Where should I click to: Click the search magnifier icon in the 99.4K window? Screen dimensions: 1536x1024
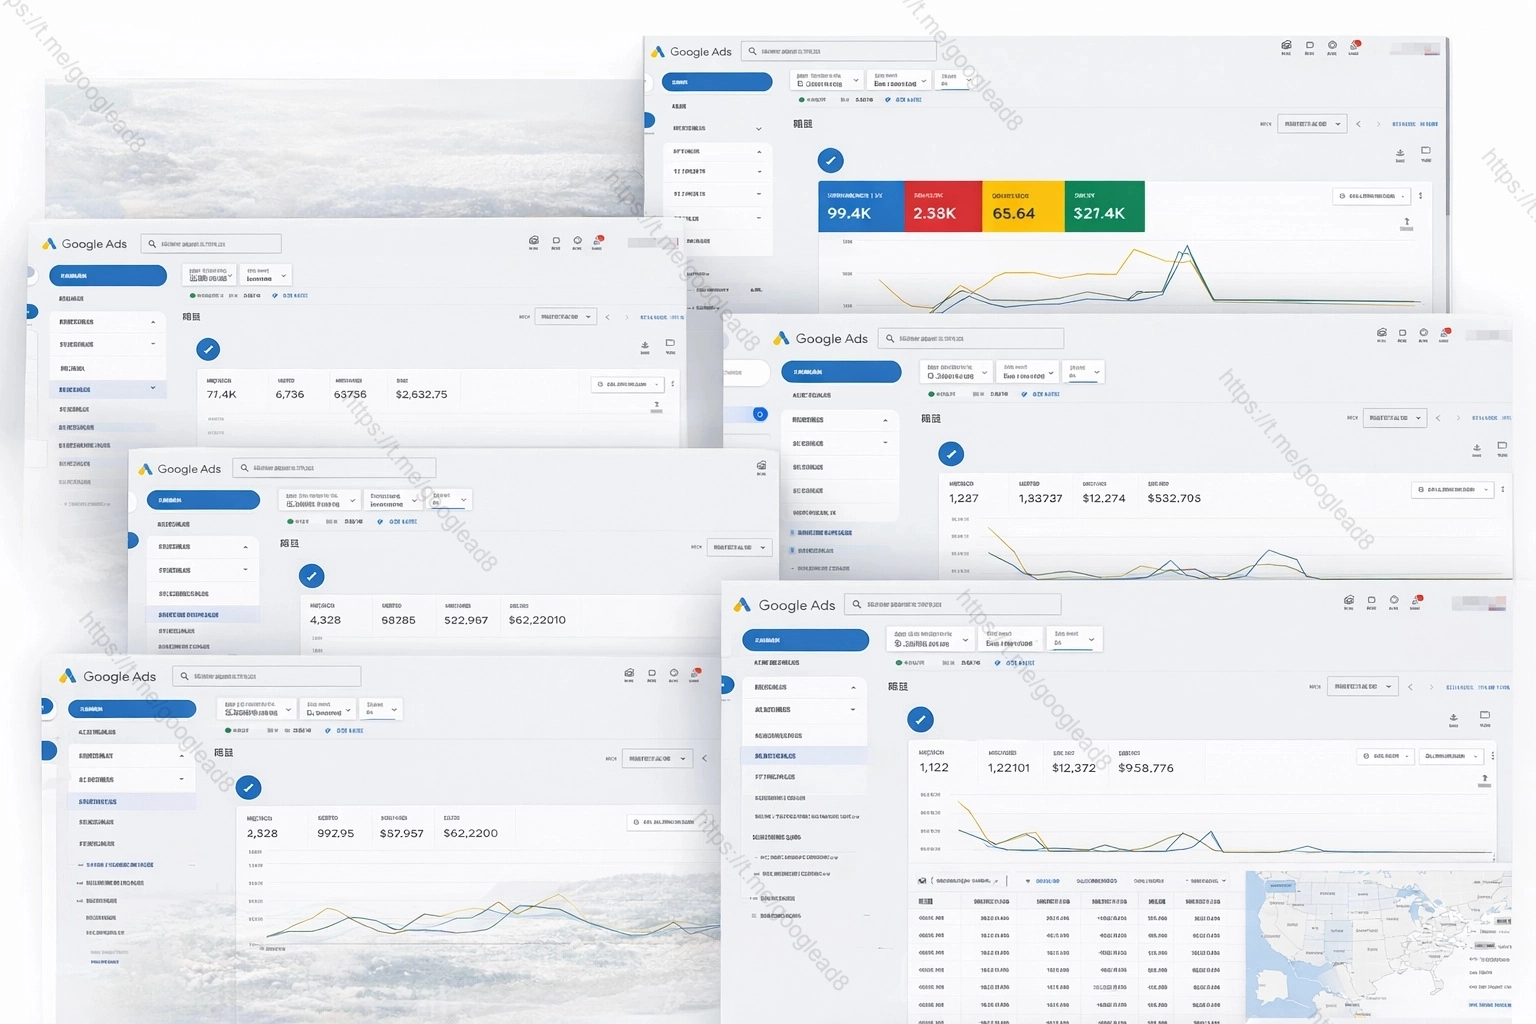click(753, 51)
